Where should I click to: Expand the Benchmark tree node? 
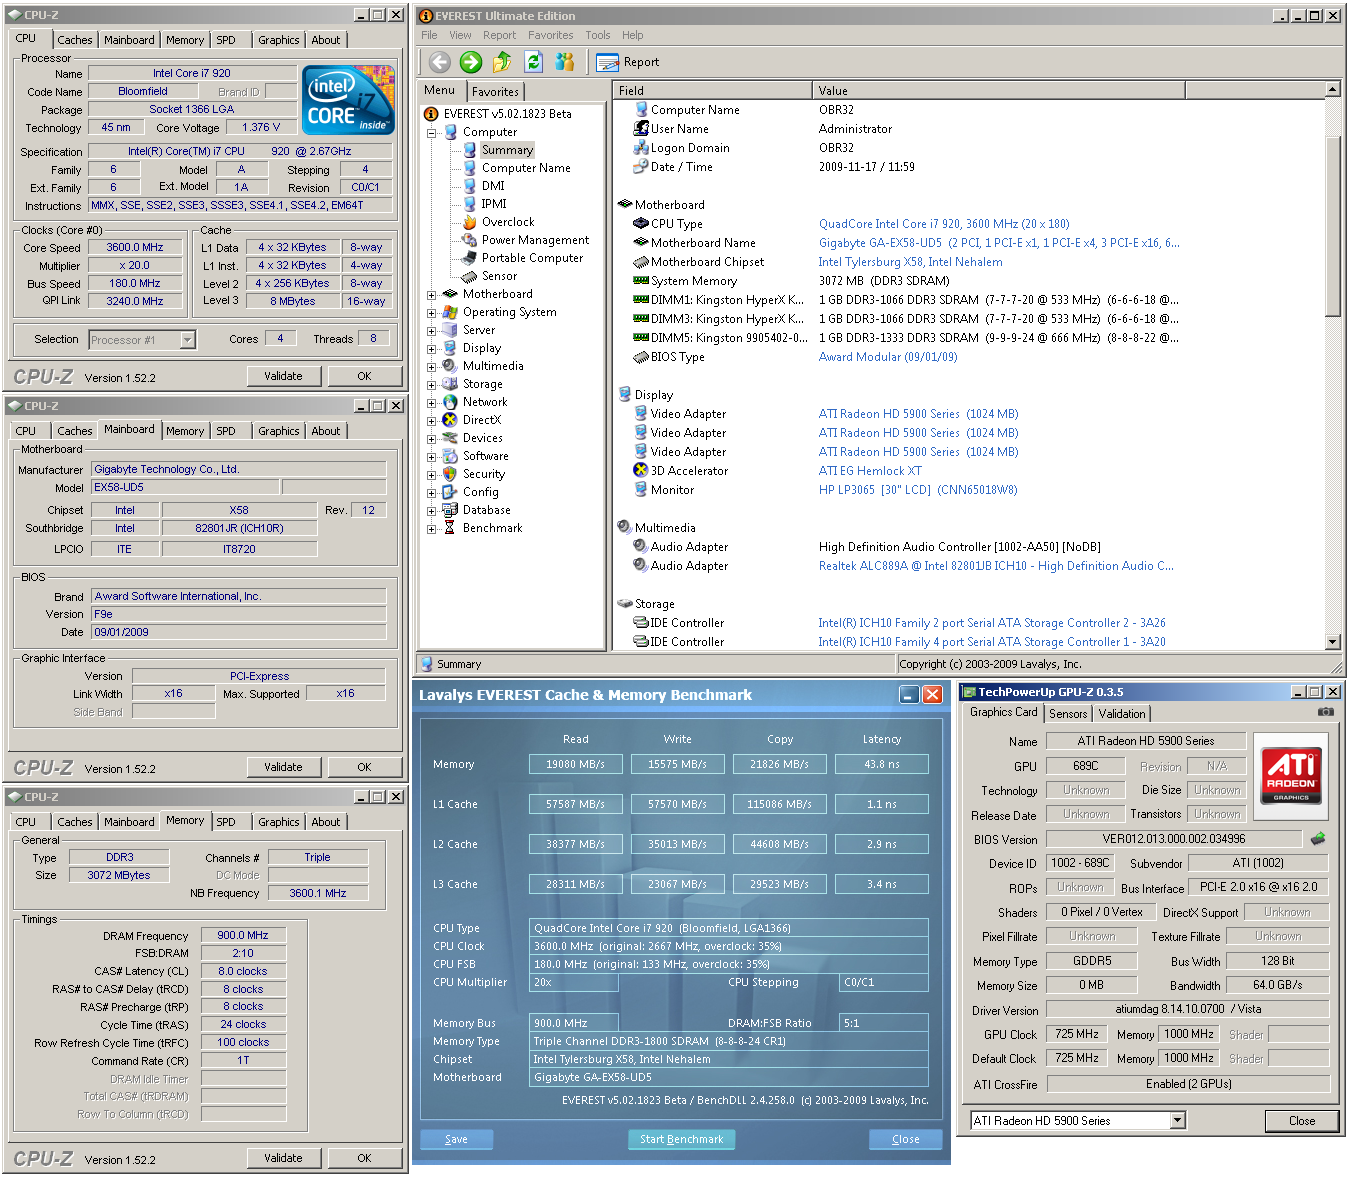[431, 528]
